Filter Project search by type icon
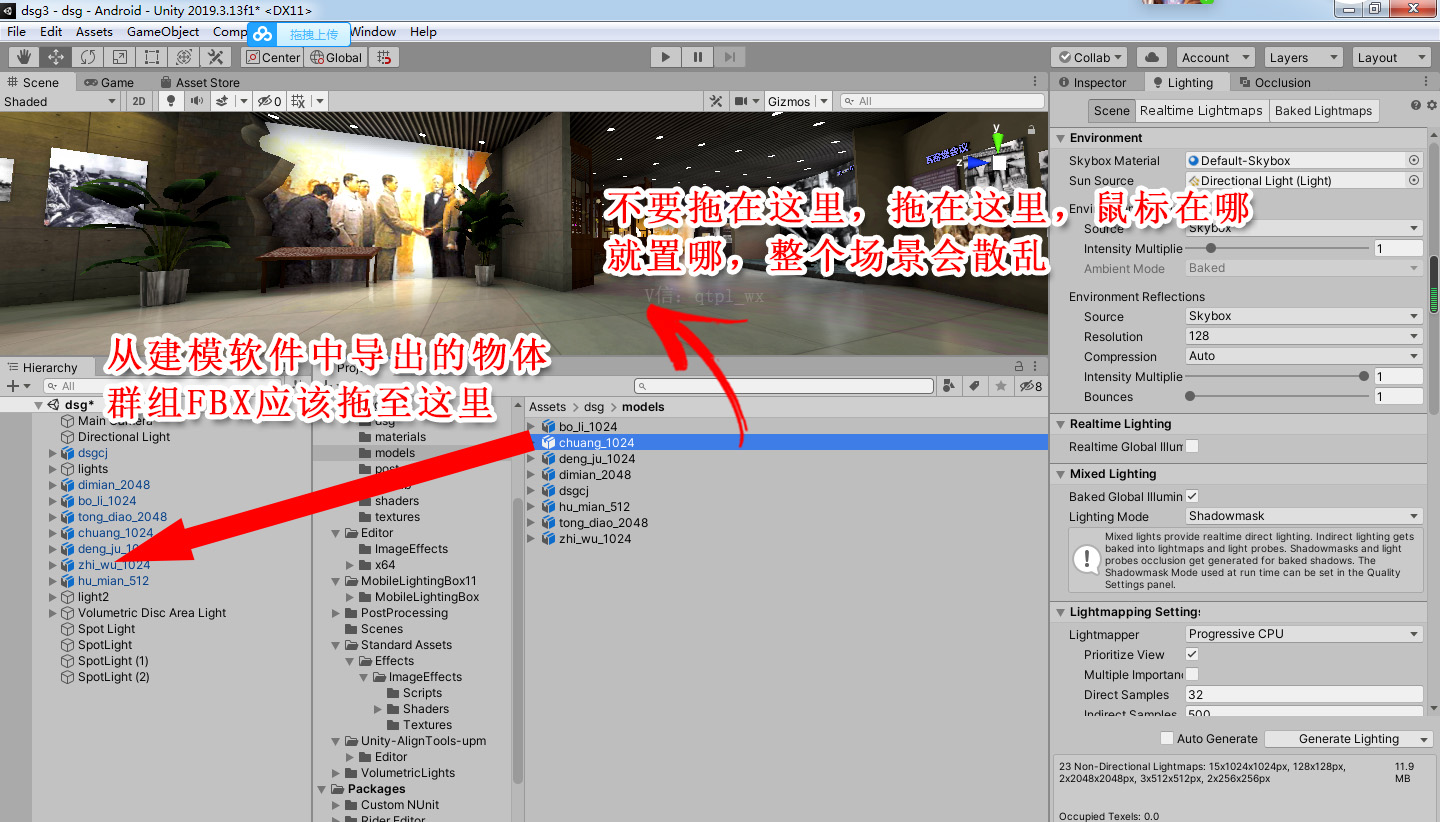This screenshot has width=1440, height=822. tap(950, 386)
